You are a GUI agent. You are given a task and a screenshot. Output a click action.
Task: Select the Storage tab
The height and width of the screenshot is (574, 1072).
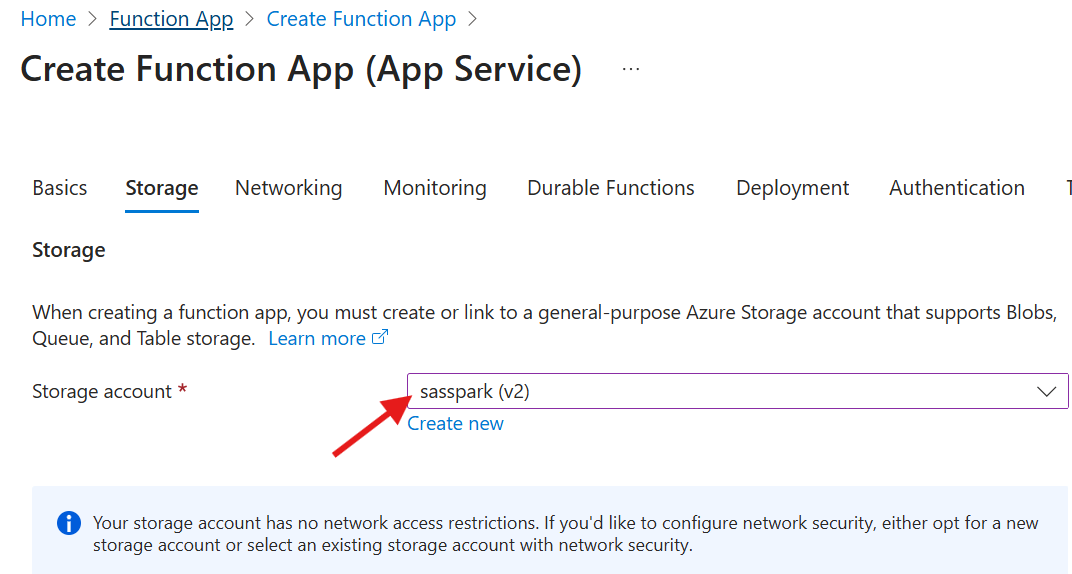162,188
